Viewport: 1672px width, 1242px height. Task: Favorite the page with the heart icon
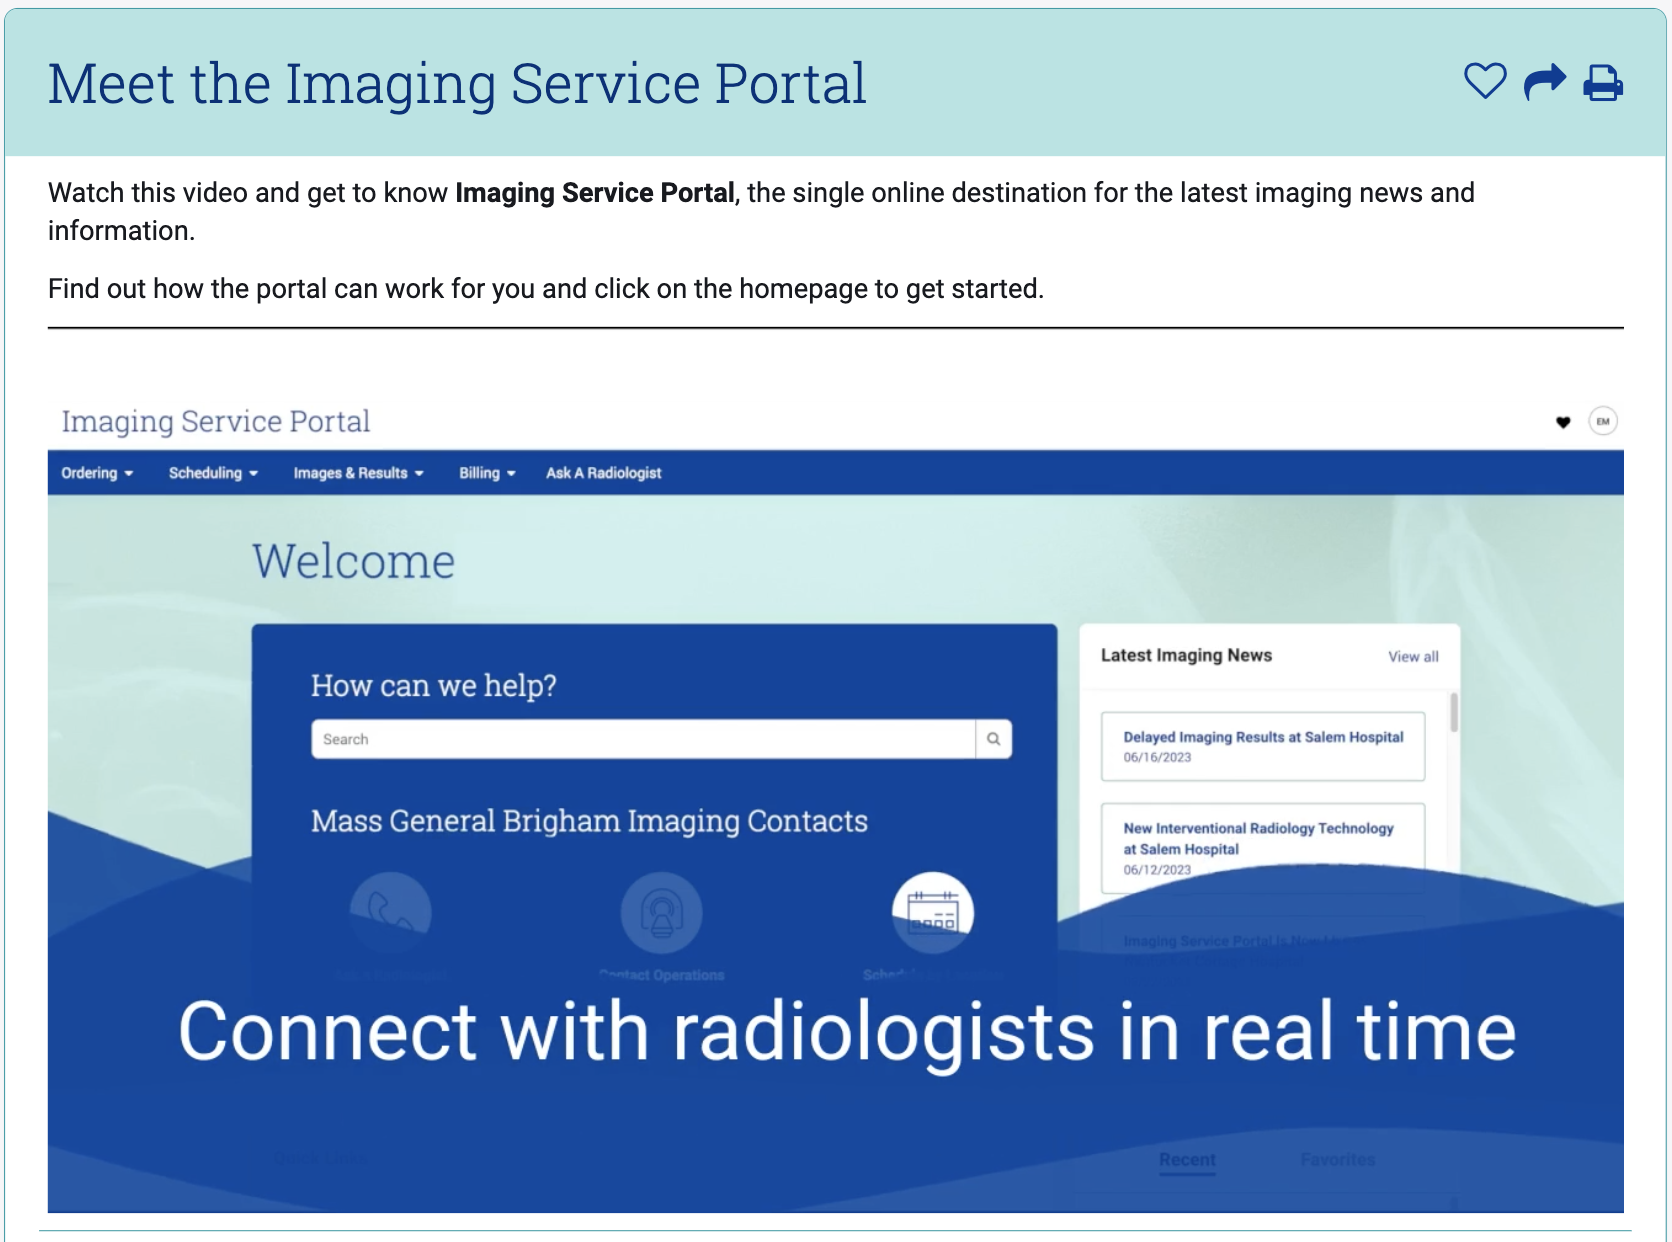tap(1485, 82)
